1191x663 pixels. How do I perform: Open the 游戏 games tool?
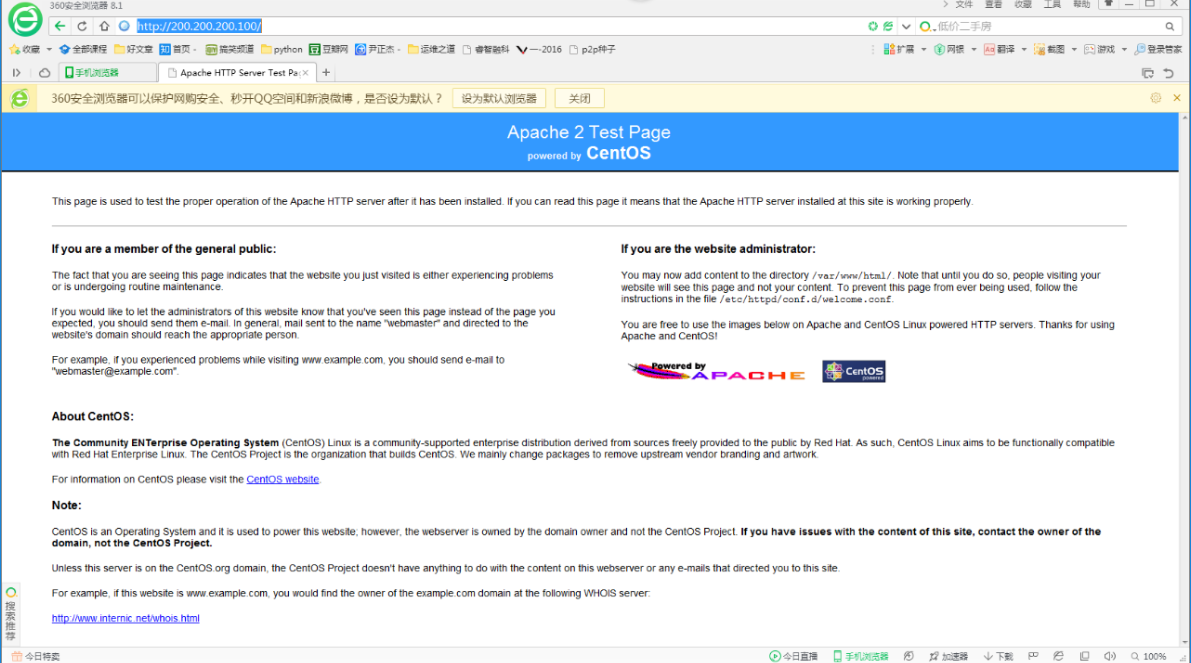tap(1099, 49)
